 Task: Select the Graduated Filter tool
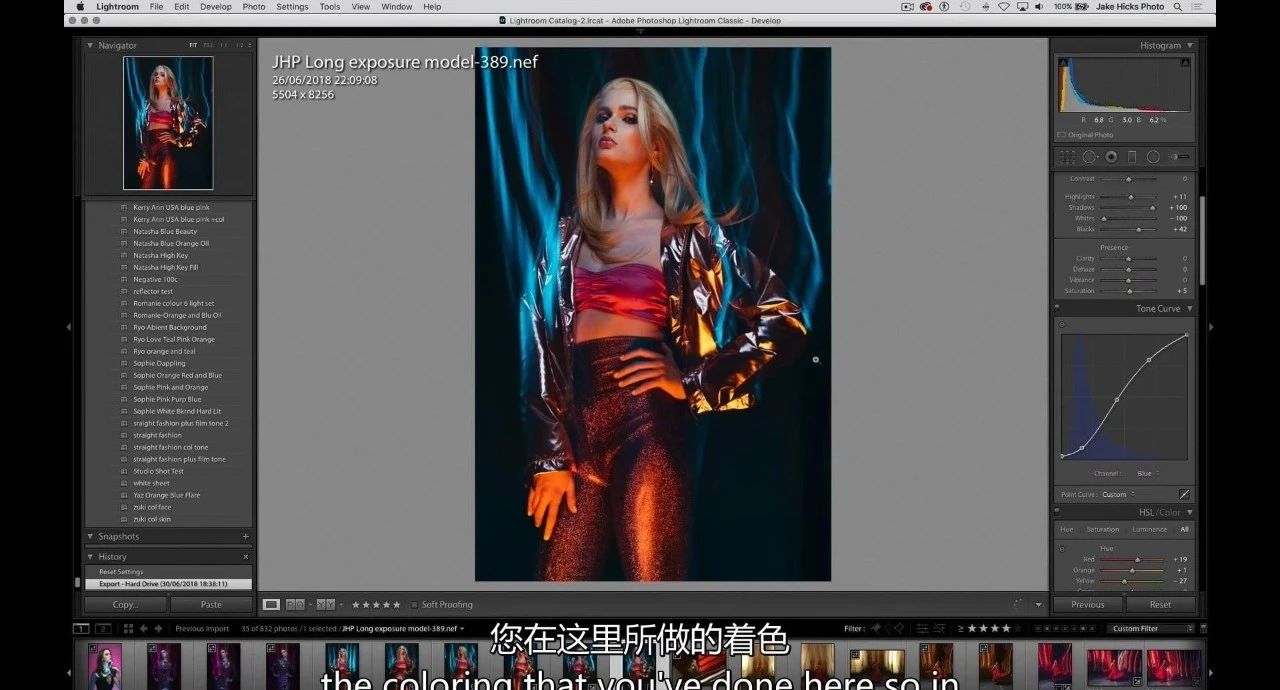point(1132,157)
